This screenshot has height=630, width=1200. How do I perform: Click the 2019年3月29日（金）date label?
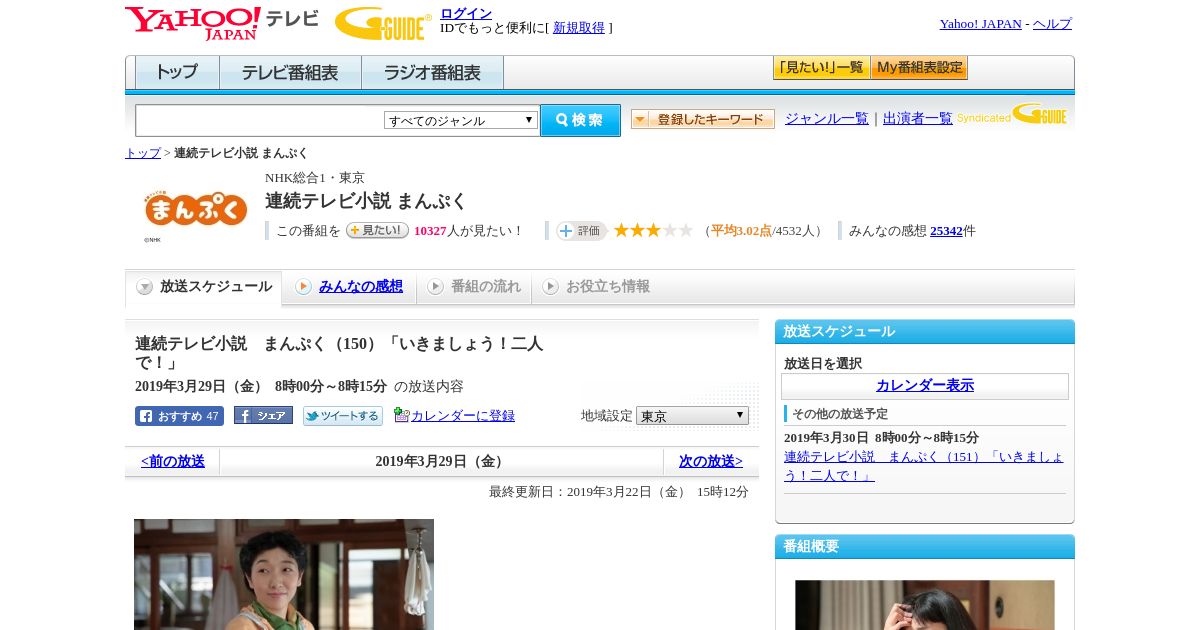coord(441,462)
